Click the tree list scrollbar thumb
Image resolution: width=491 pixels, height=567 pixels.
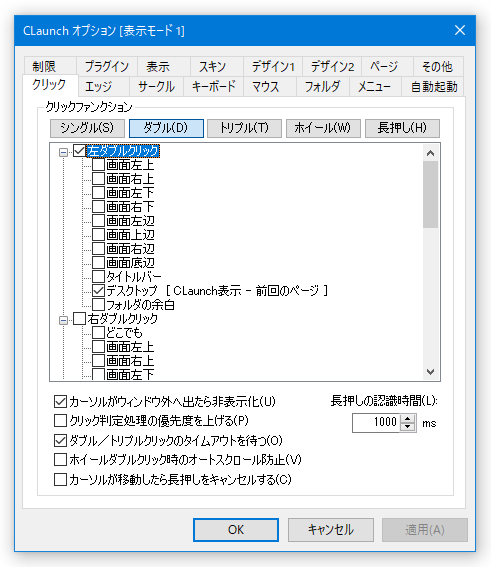pyautogui.click(x=430, y=195)
